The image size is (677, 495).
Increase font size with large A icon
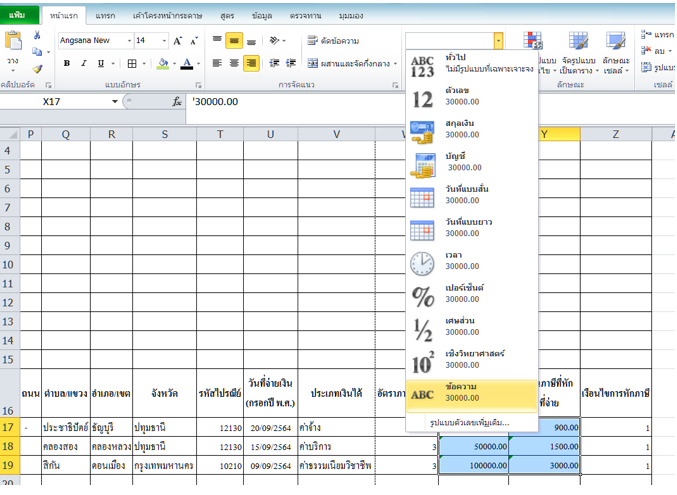pos(177,41)
